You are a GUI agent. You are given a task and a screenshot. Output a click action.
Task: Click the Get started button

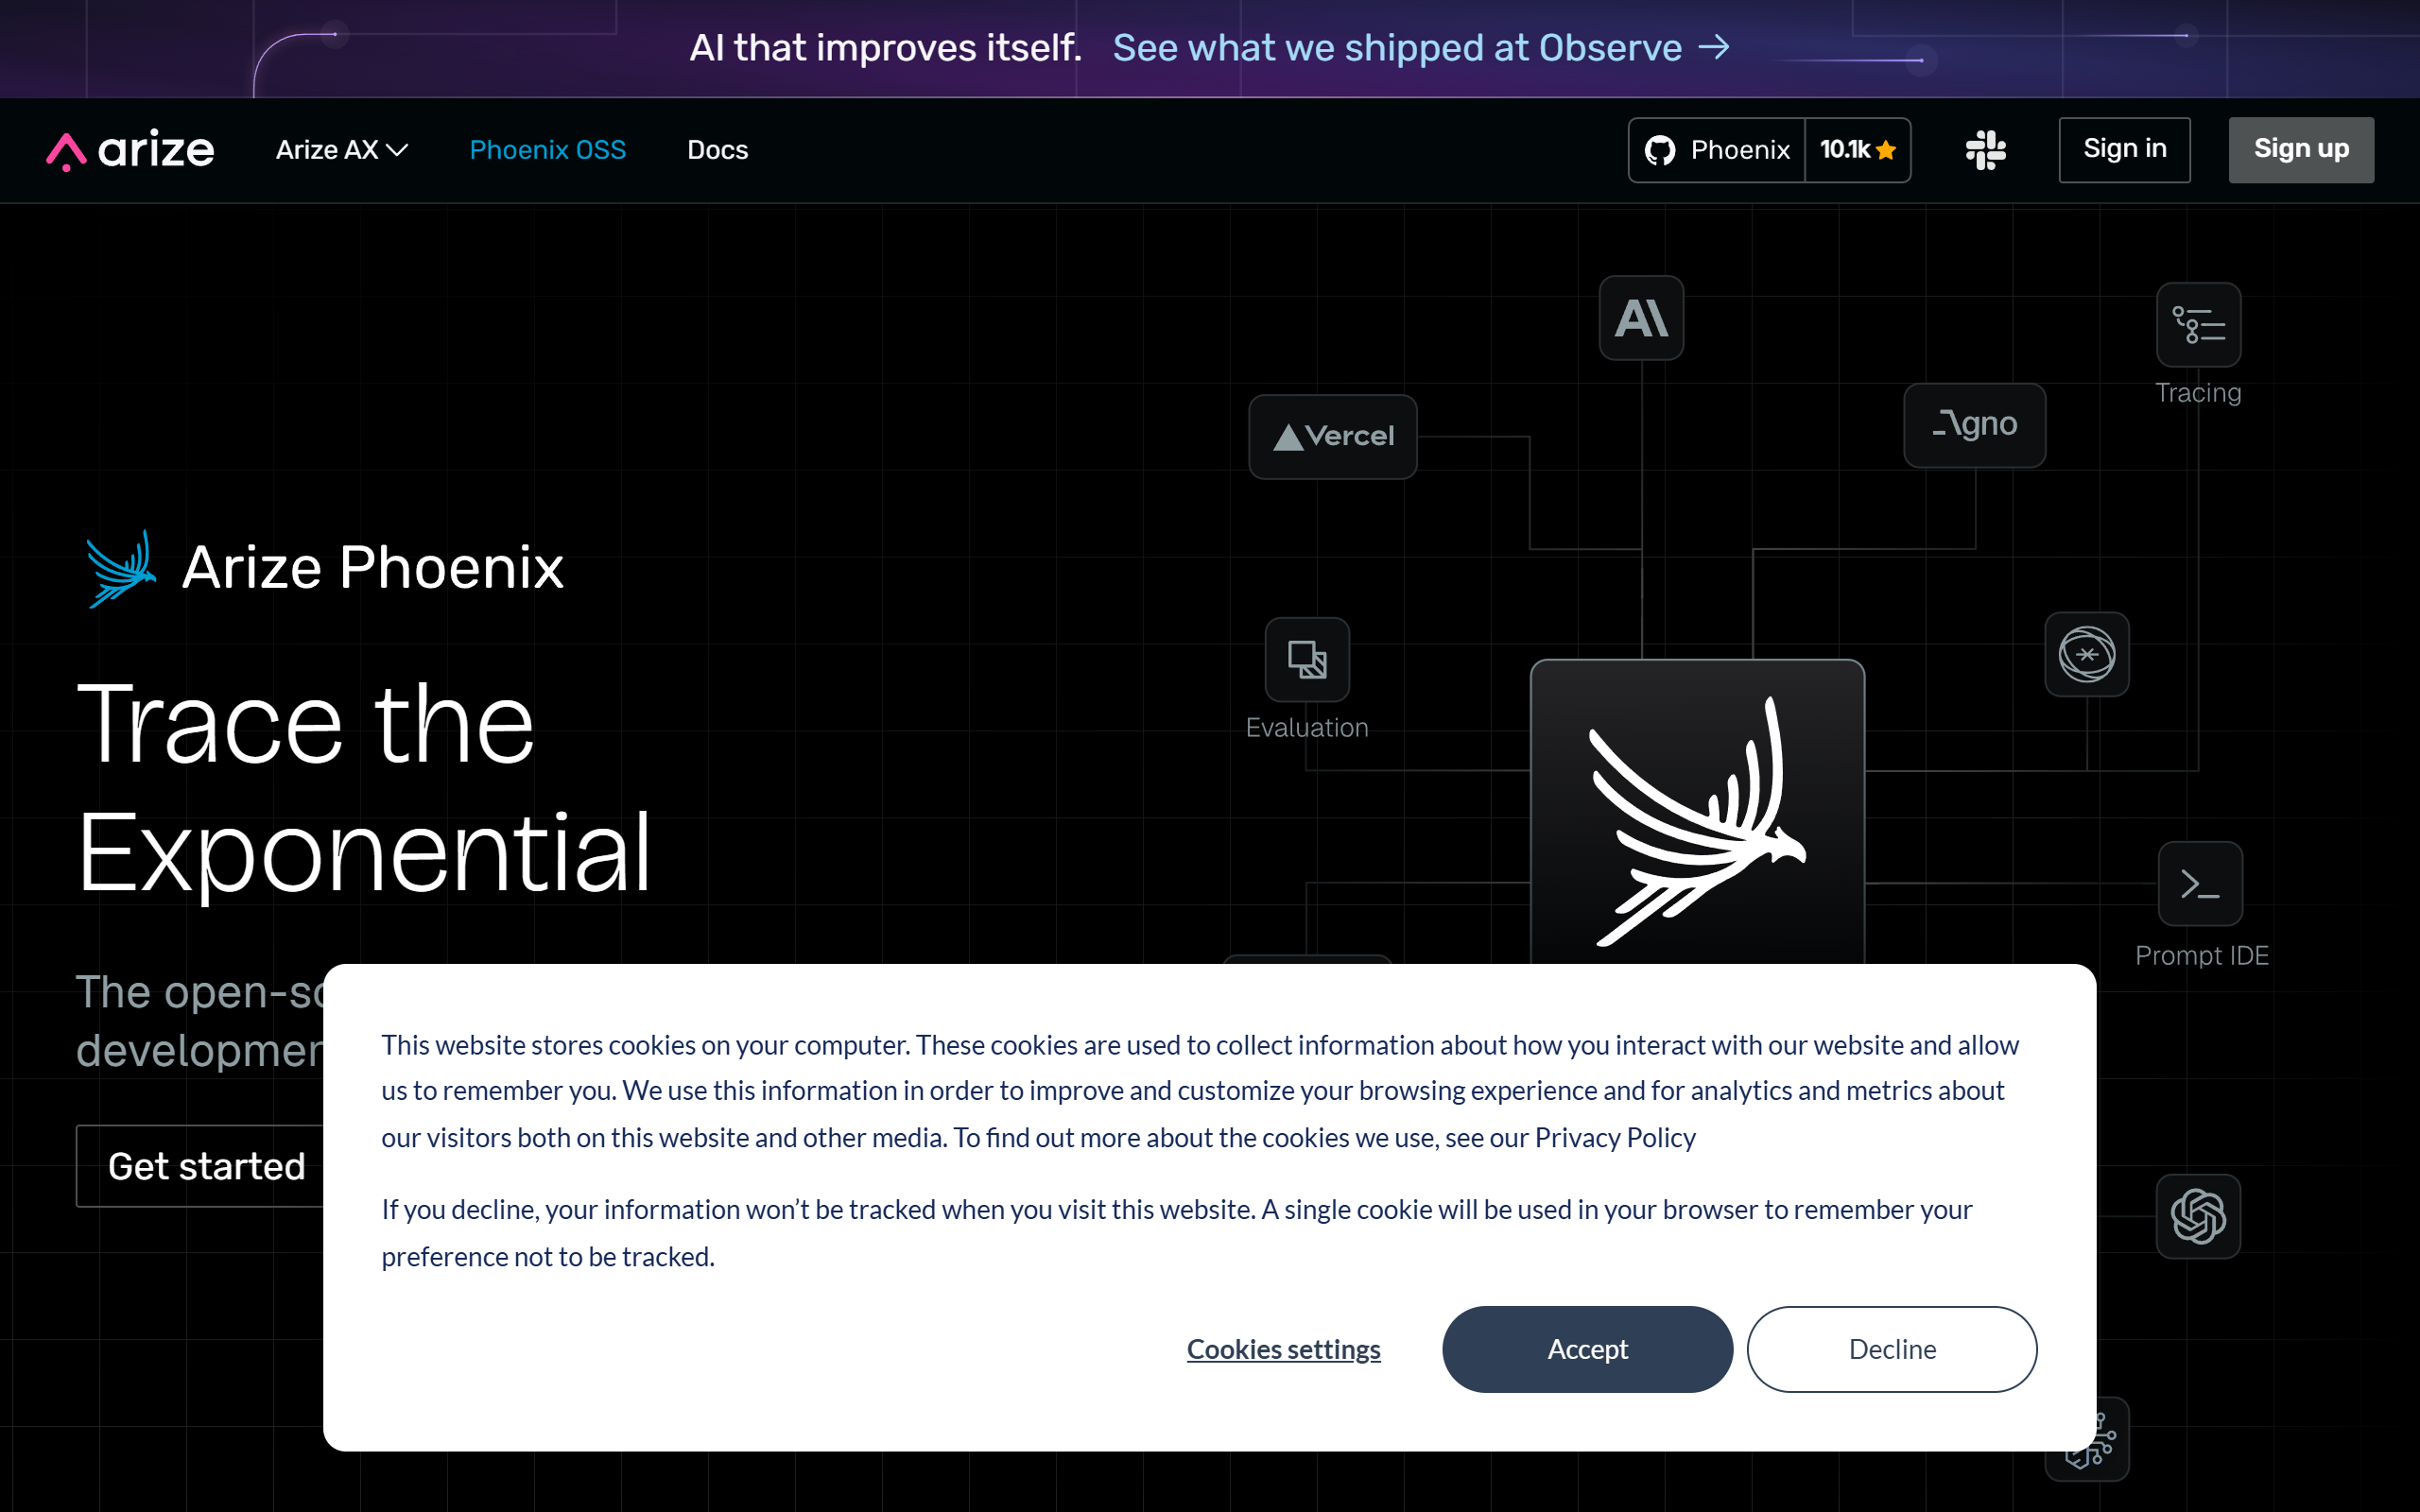point(201,1166)
